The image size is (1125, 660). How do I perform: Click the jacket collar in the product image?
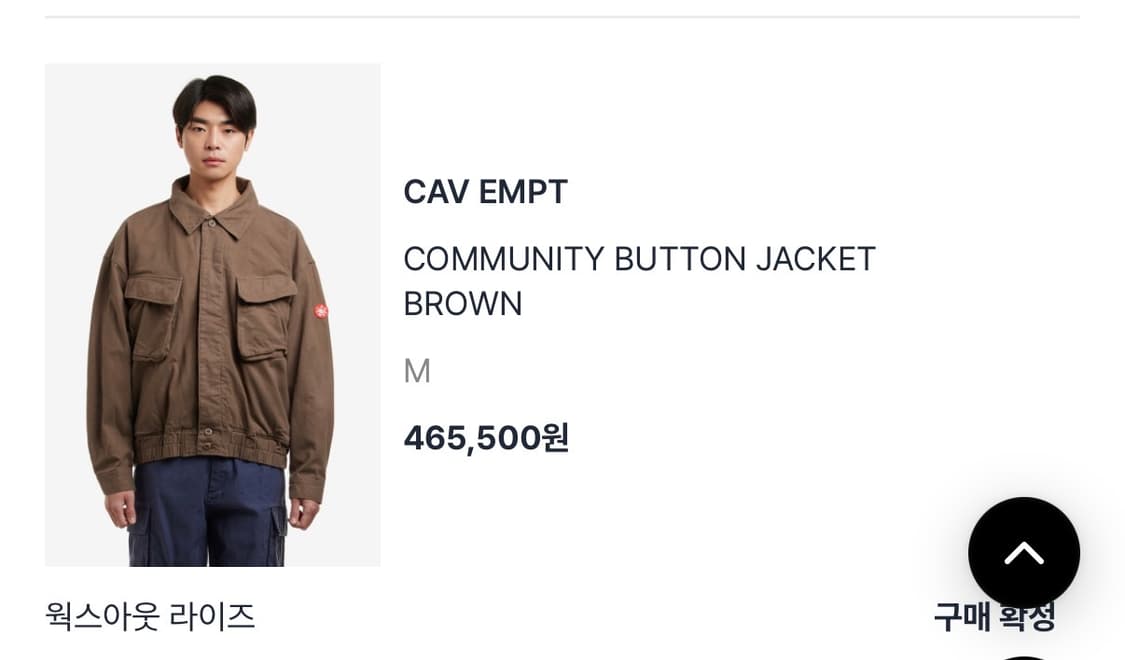213,206
